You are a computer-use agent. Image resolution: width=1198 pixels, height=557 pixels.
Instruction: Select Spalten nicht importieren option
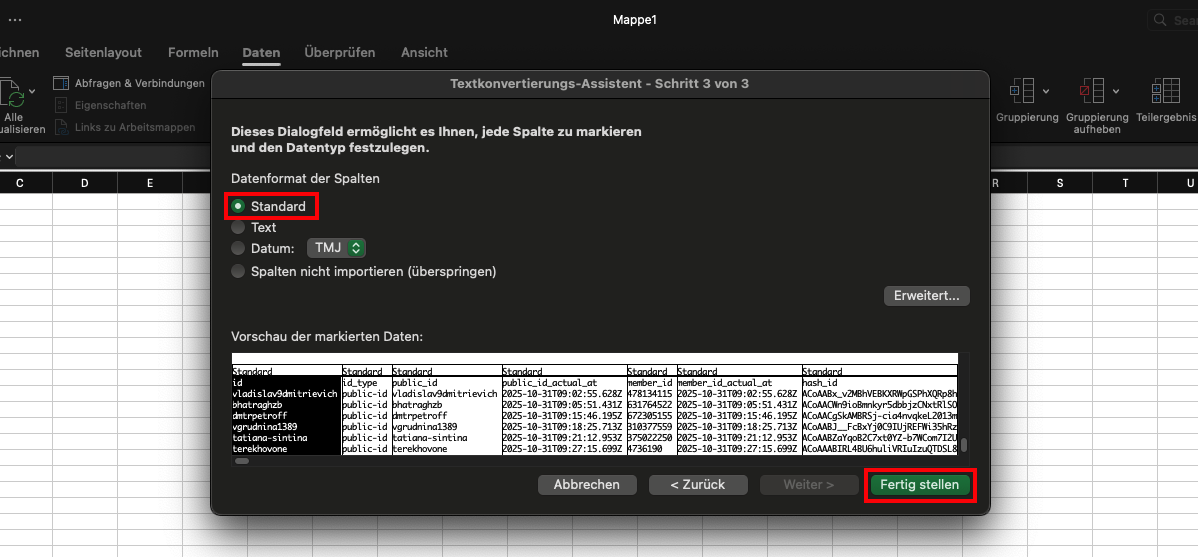[x=238, y=271]
